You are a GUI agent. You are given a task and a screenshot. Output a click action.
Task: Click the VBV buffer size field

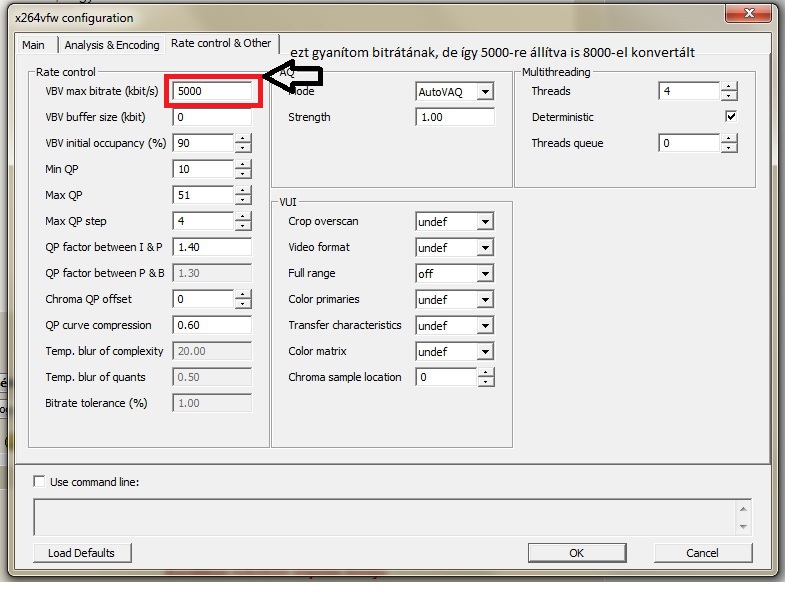click(212, 117)
